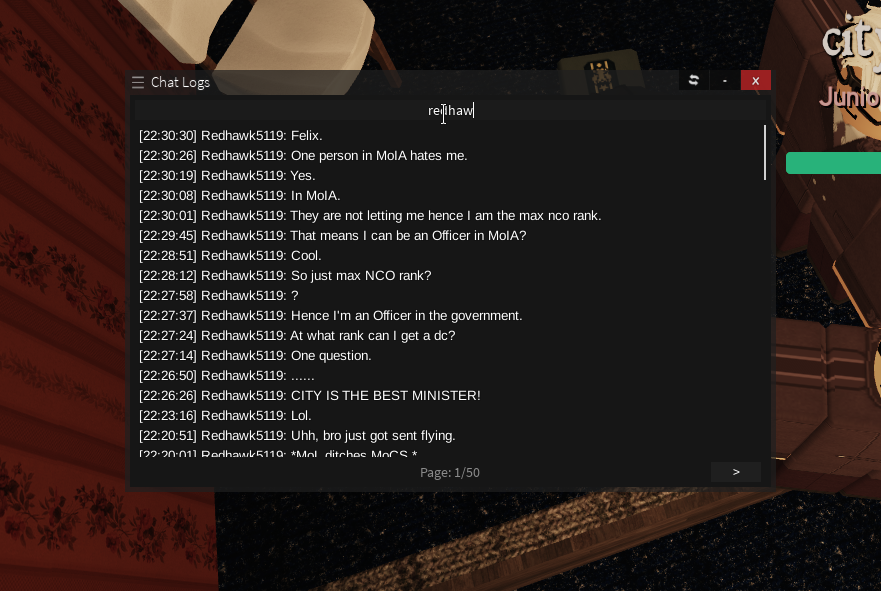Click the chat log vertical scrollbar
The height and width of the screenshot is (591, 881).
(x=765, y=153)
